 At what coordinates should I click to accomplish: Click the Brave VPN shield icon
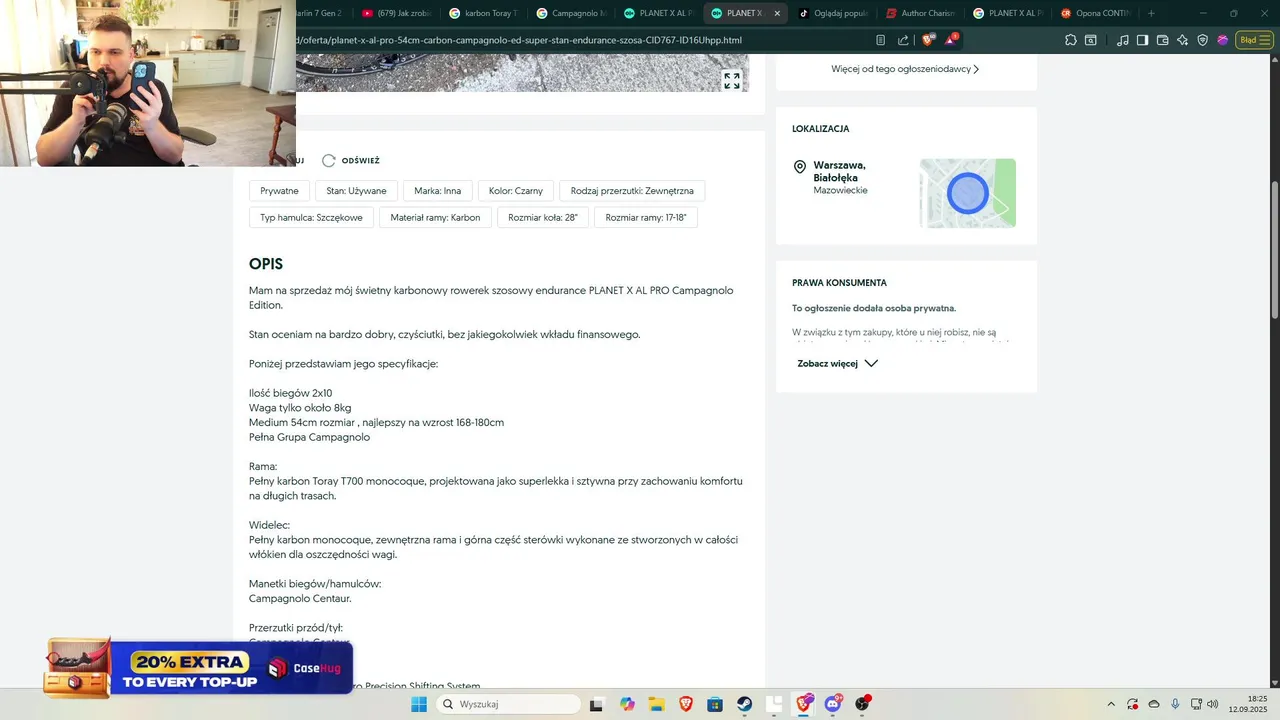coord(1203,40)
